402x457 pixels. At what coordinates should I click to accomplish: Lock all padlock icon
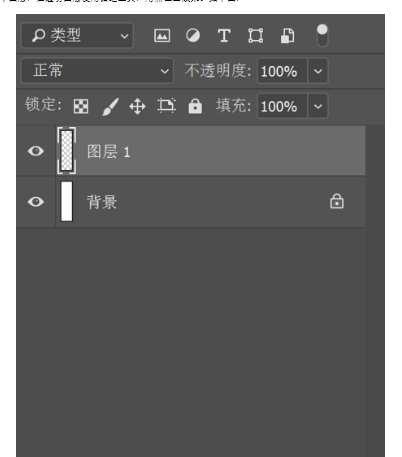pyautogui.click(x=195, y=106)
